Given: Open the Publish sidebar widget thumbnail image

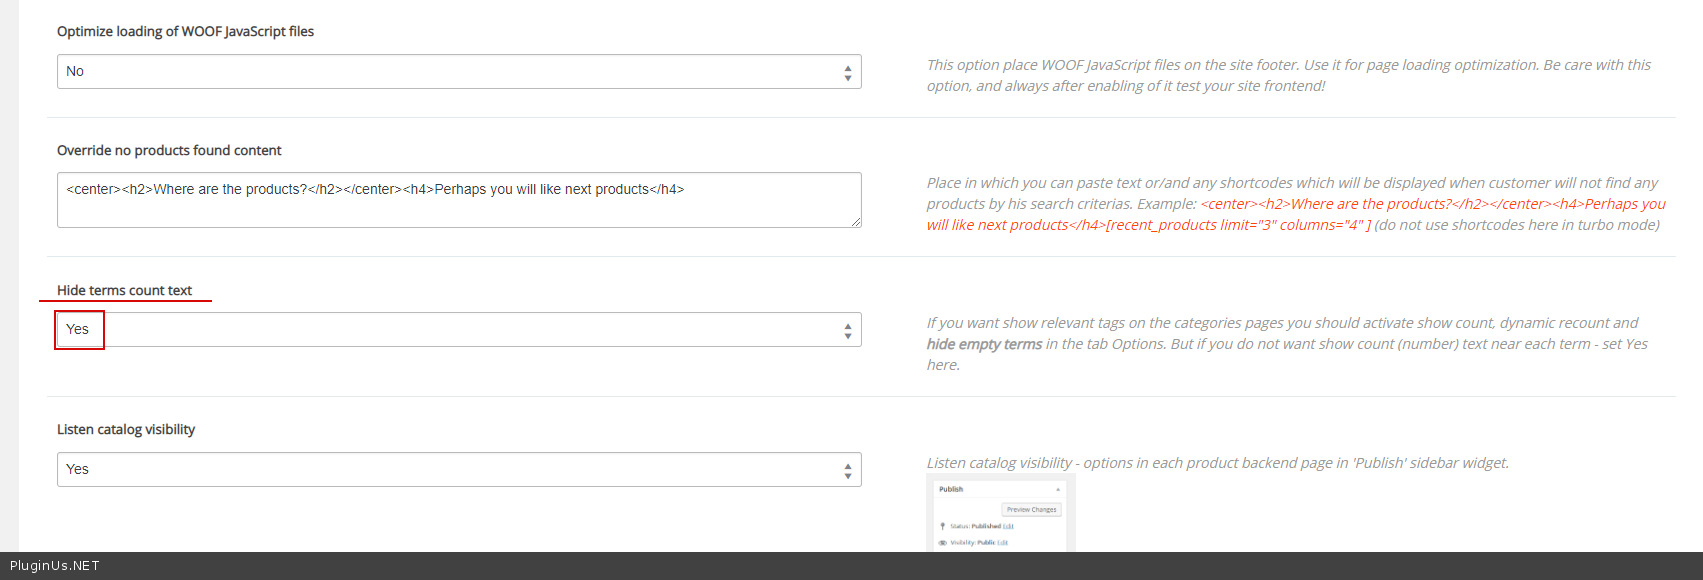Looking at the screenshot, I should (x=1000, y=514).
